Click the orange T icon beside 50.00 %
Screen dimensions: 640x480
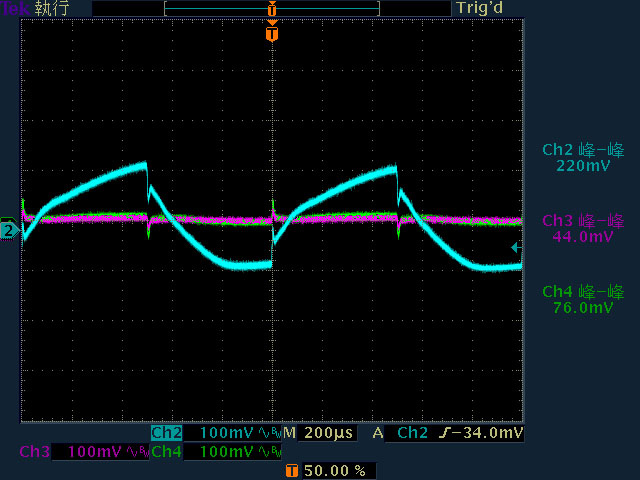291,471
